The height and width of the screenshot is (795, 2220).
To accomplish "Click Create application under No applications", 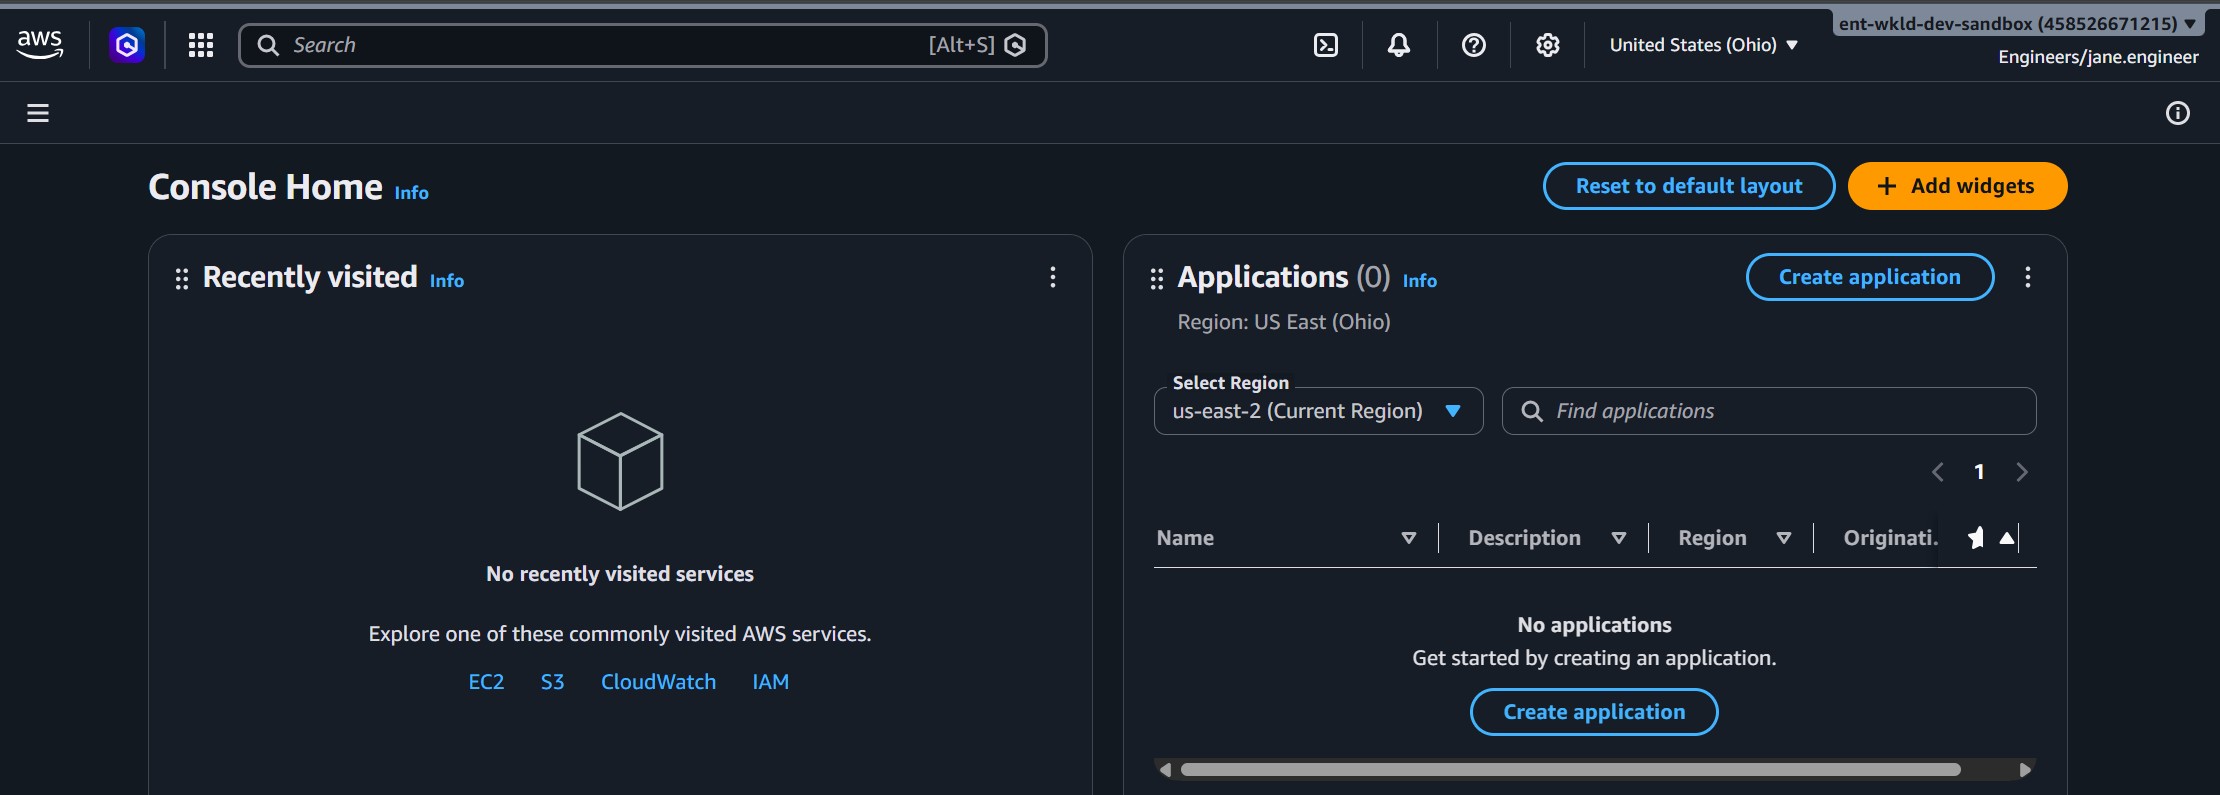I will 1594,712.
